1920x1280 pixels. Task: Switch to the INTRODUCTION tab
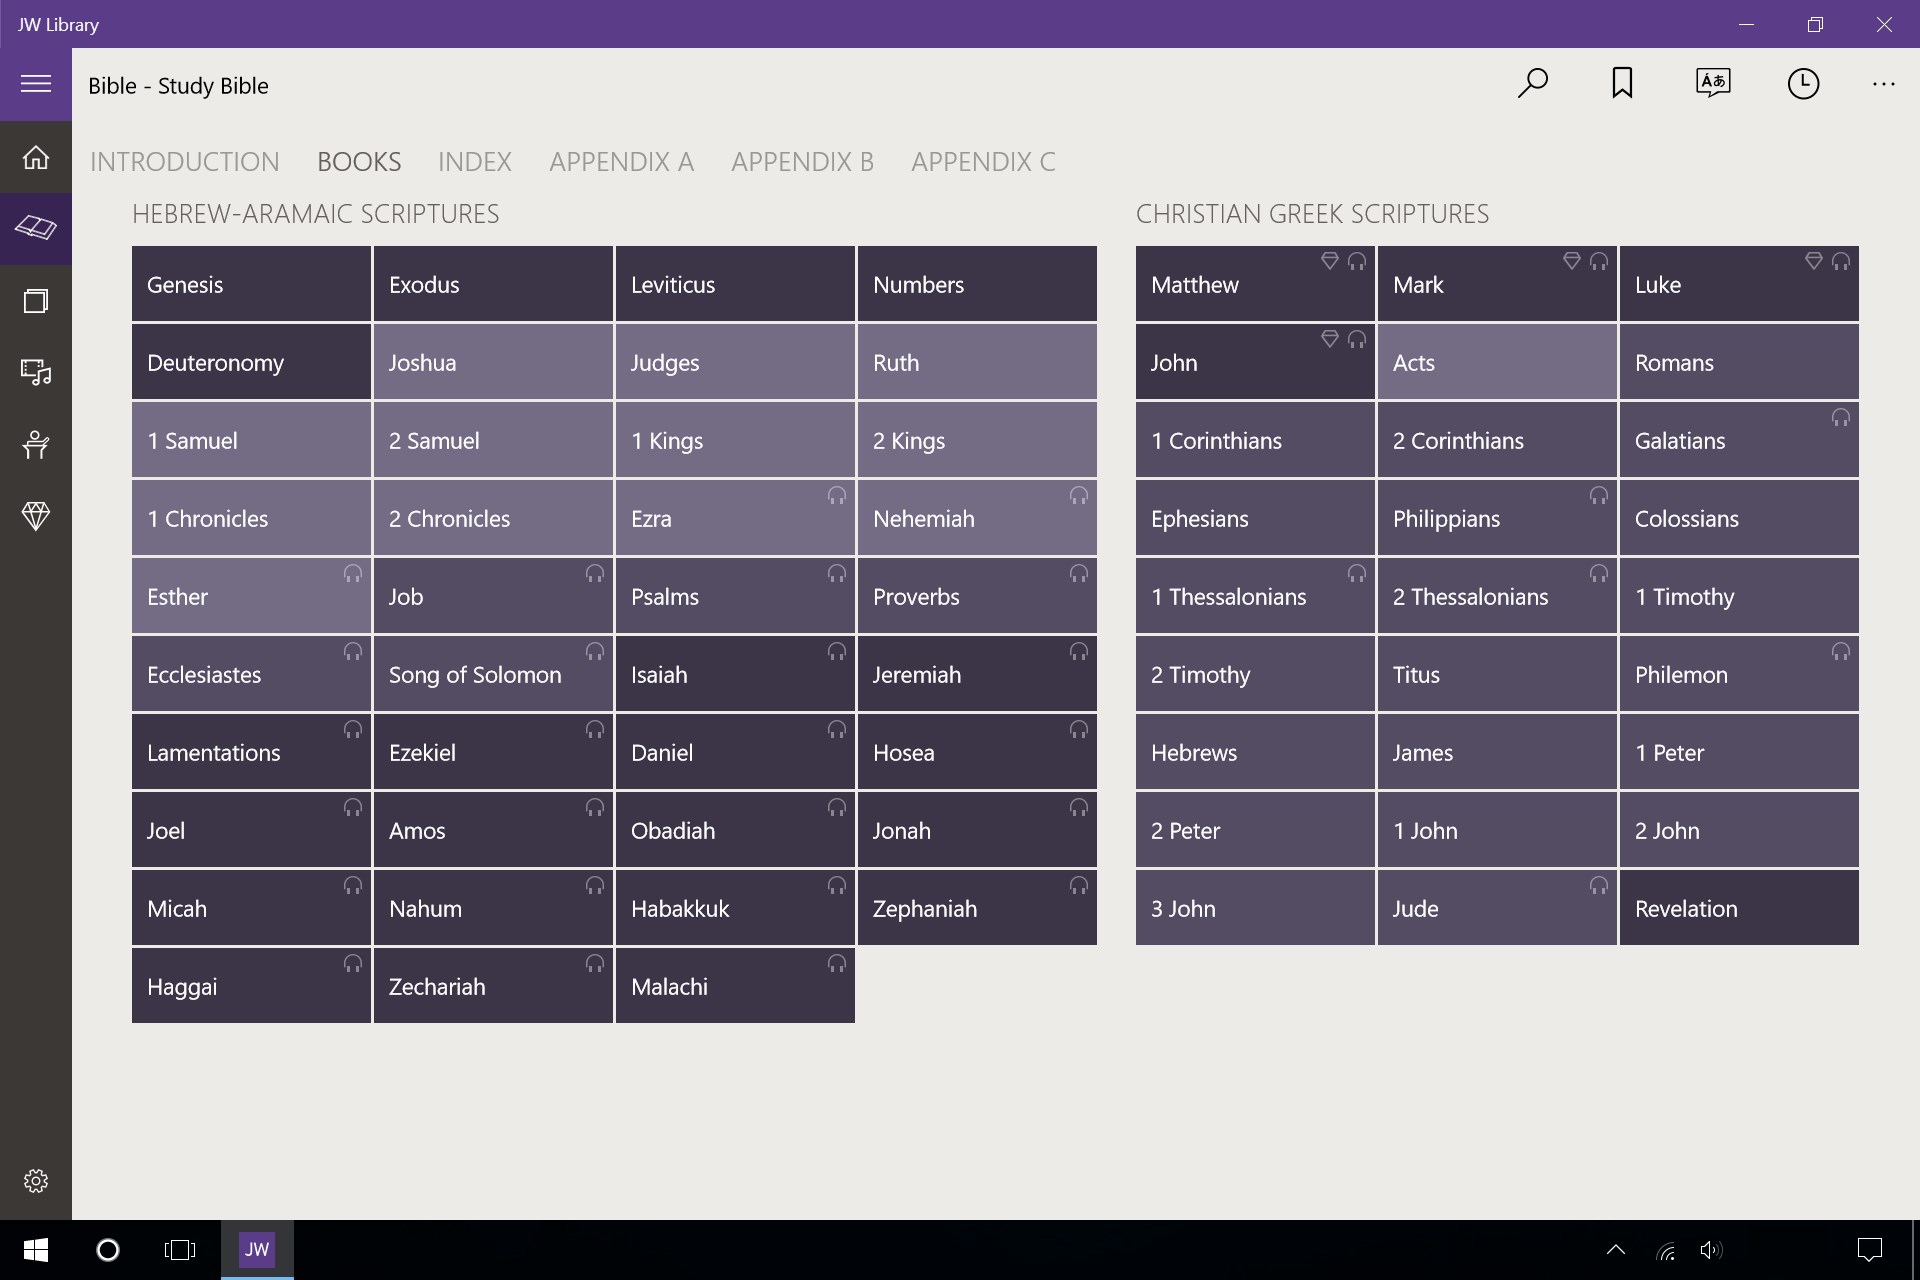pyautogui.click(x=185, y=162)
